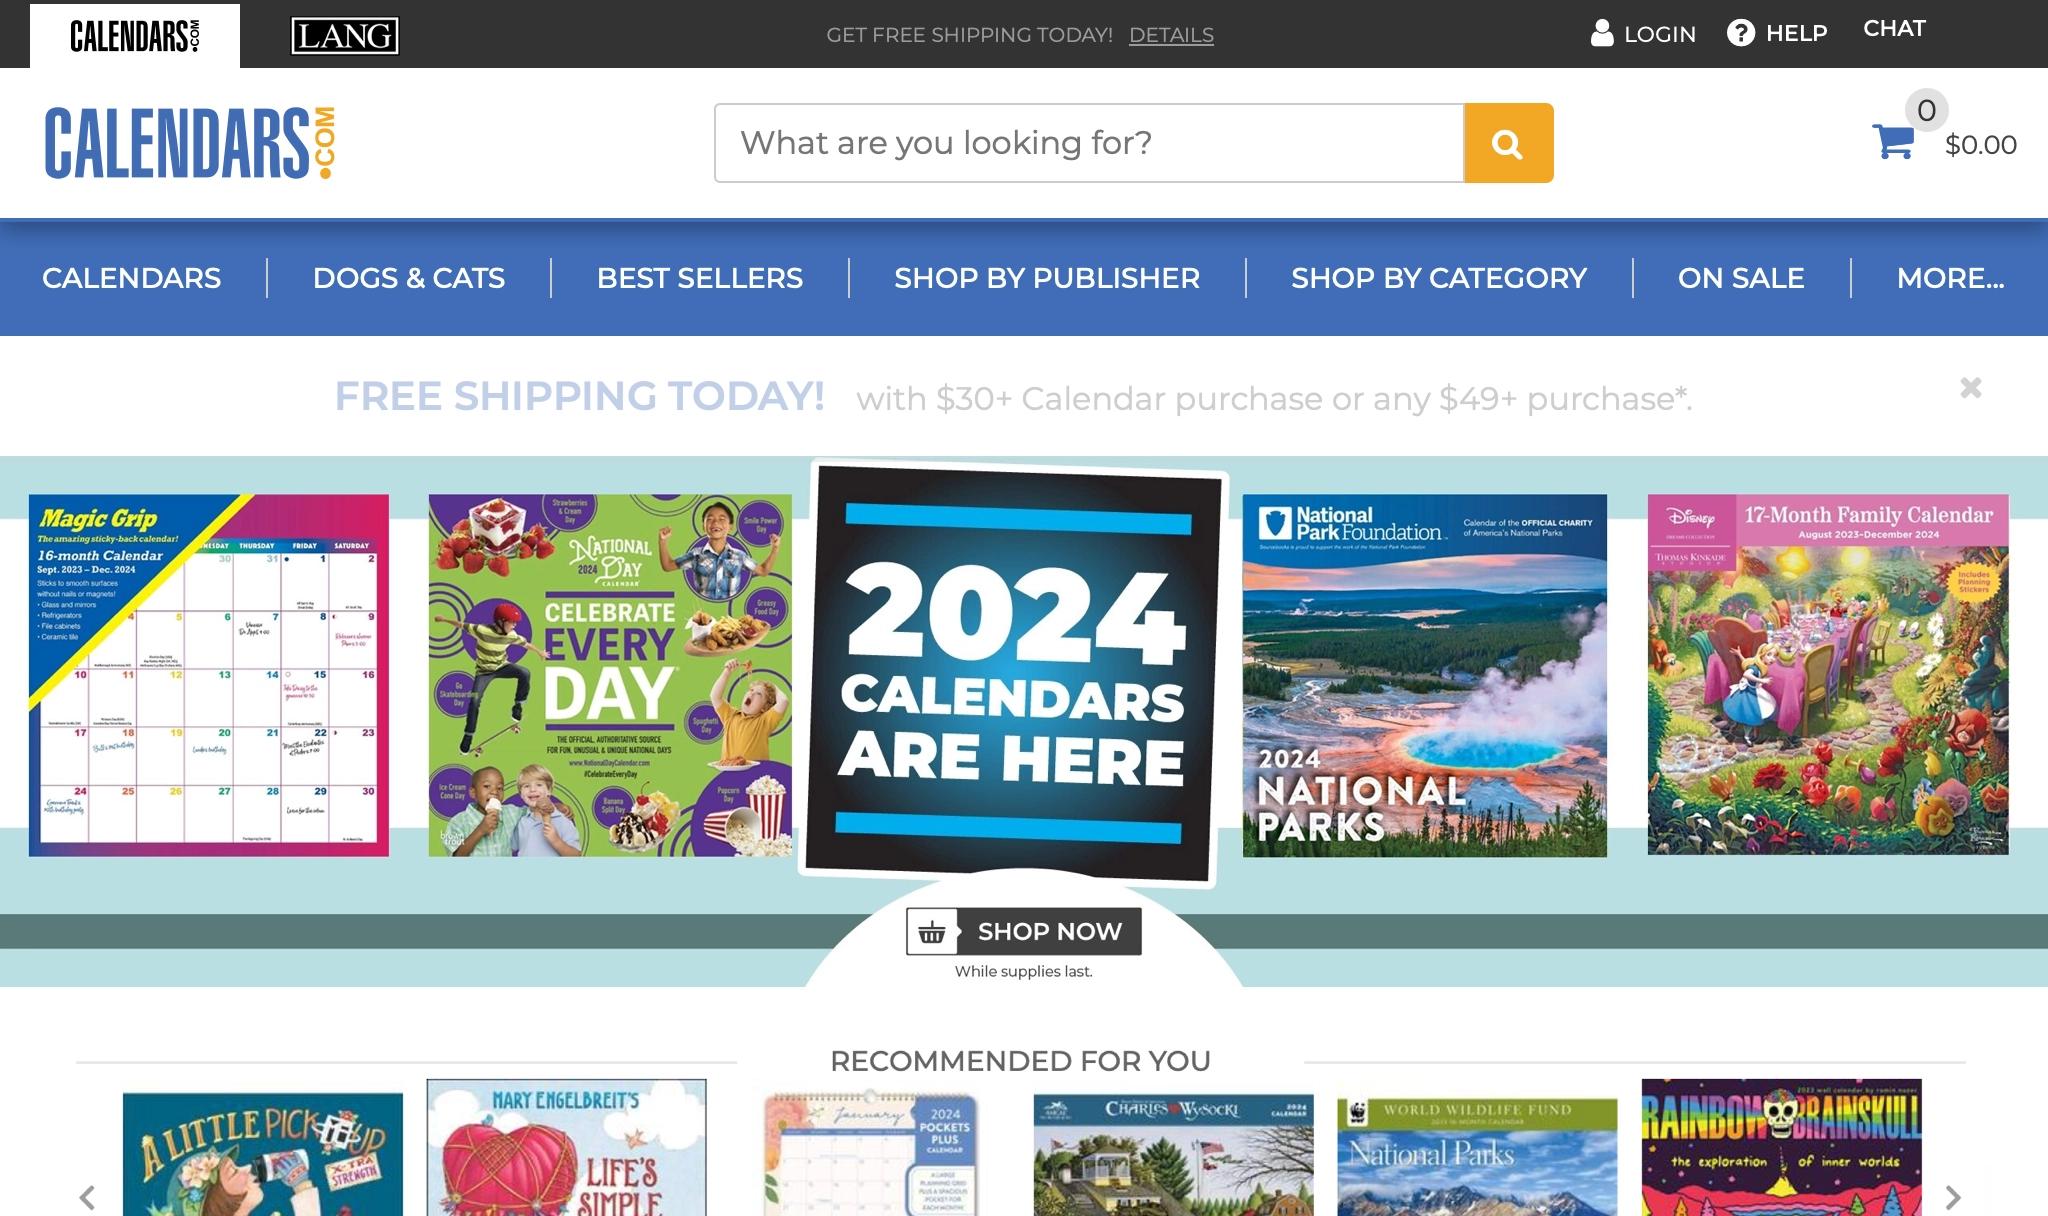Open the Dogs & Cats menu
Image resolution: width=2048 pixels, height=1216 pixels.
409,278
